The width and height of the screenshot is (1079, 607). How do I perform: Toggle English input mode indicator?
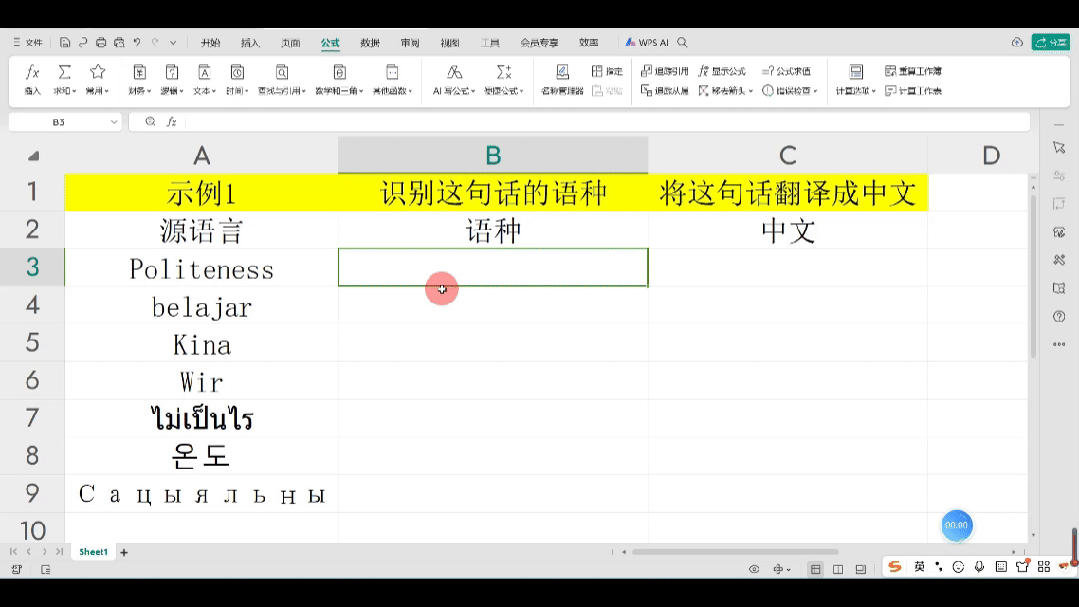pos(919,566)
